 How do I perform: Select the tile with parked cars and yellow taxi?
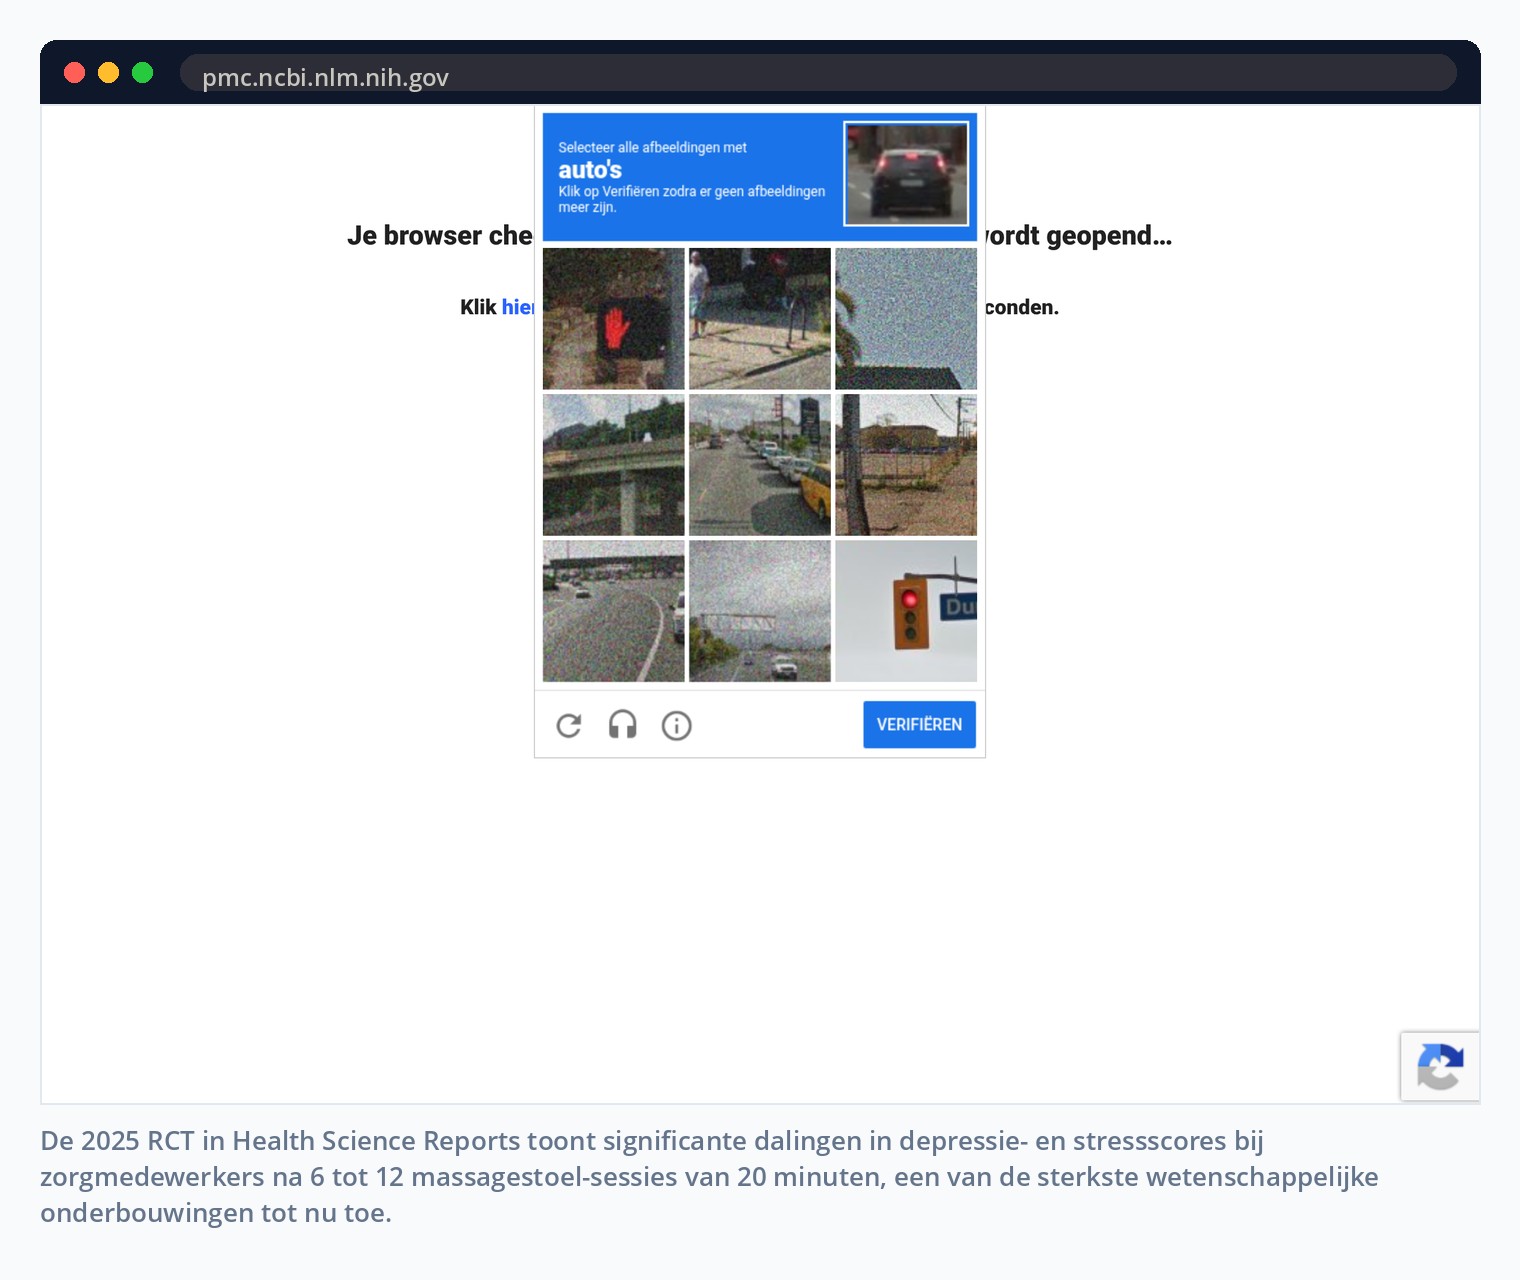click(x=760, y=465)
